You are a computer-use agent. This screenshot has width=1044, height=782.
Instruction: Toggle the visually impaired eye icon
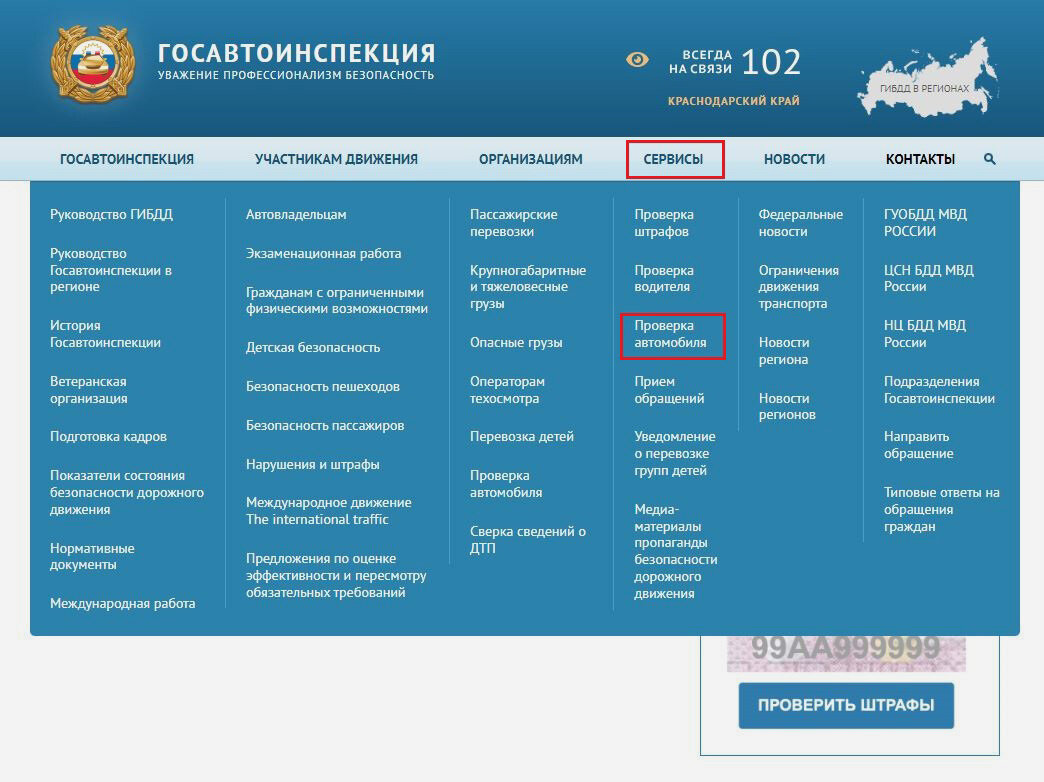(x=637, y=60)
